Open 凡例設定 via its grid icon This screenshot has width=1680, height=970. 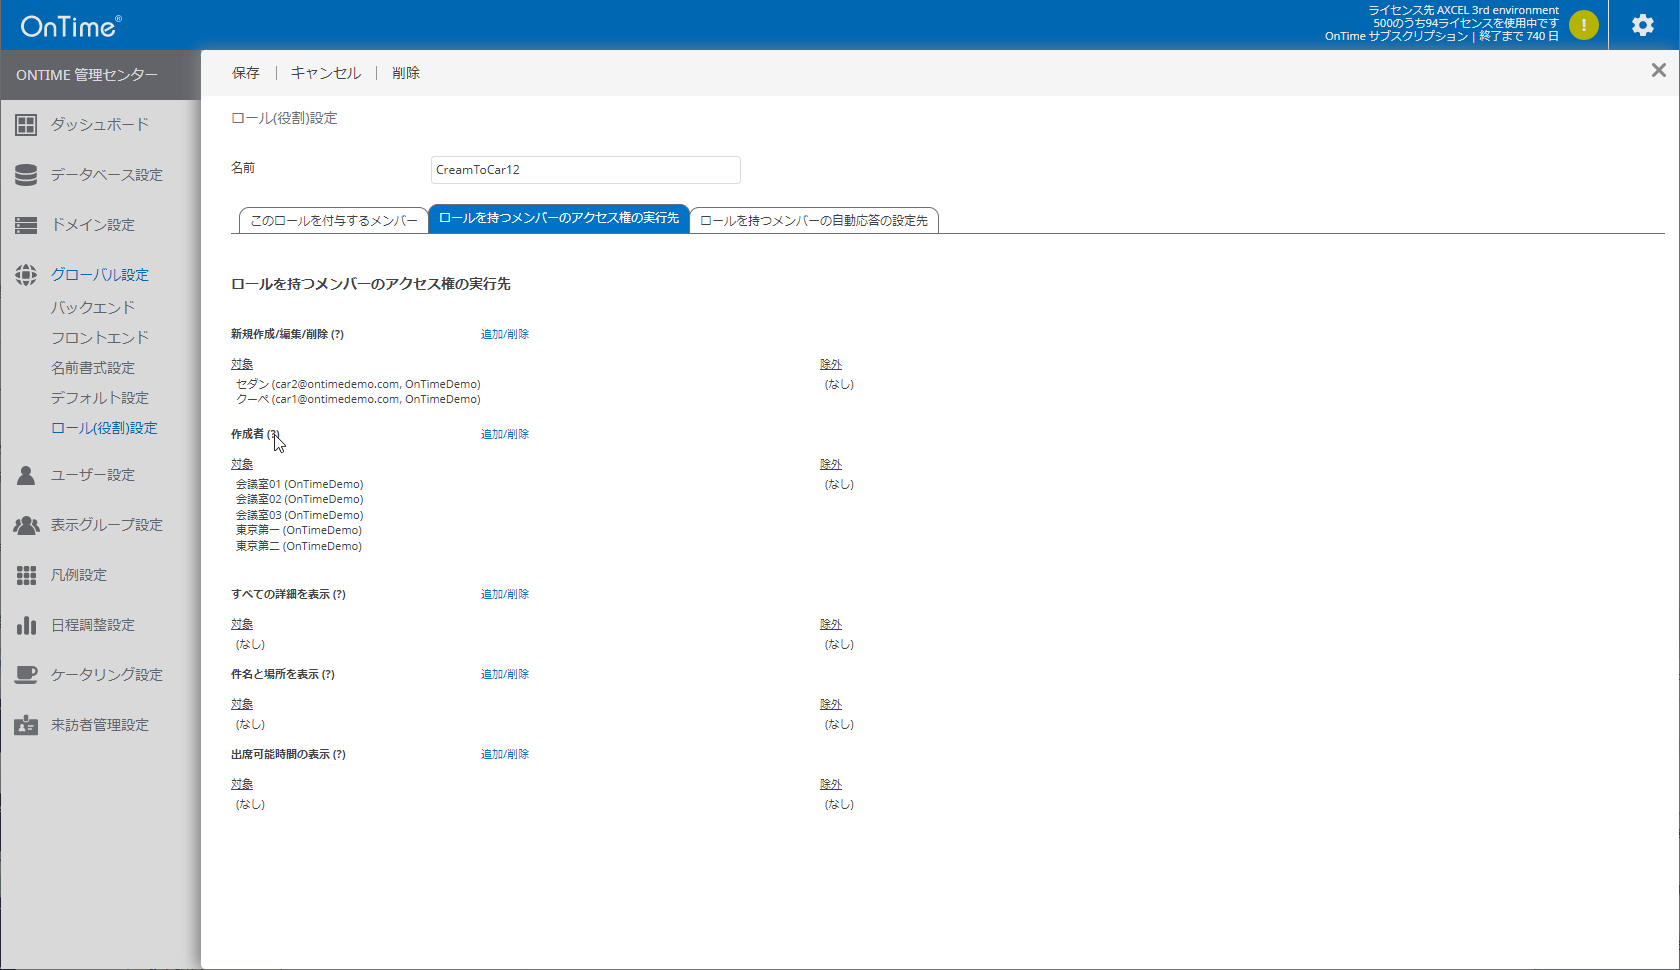(x=26, y=574)
